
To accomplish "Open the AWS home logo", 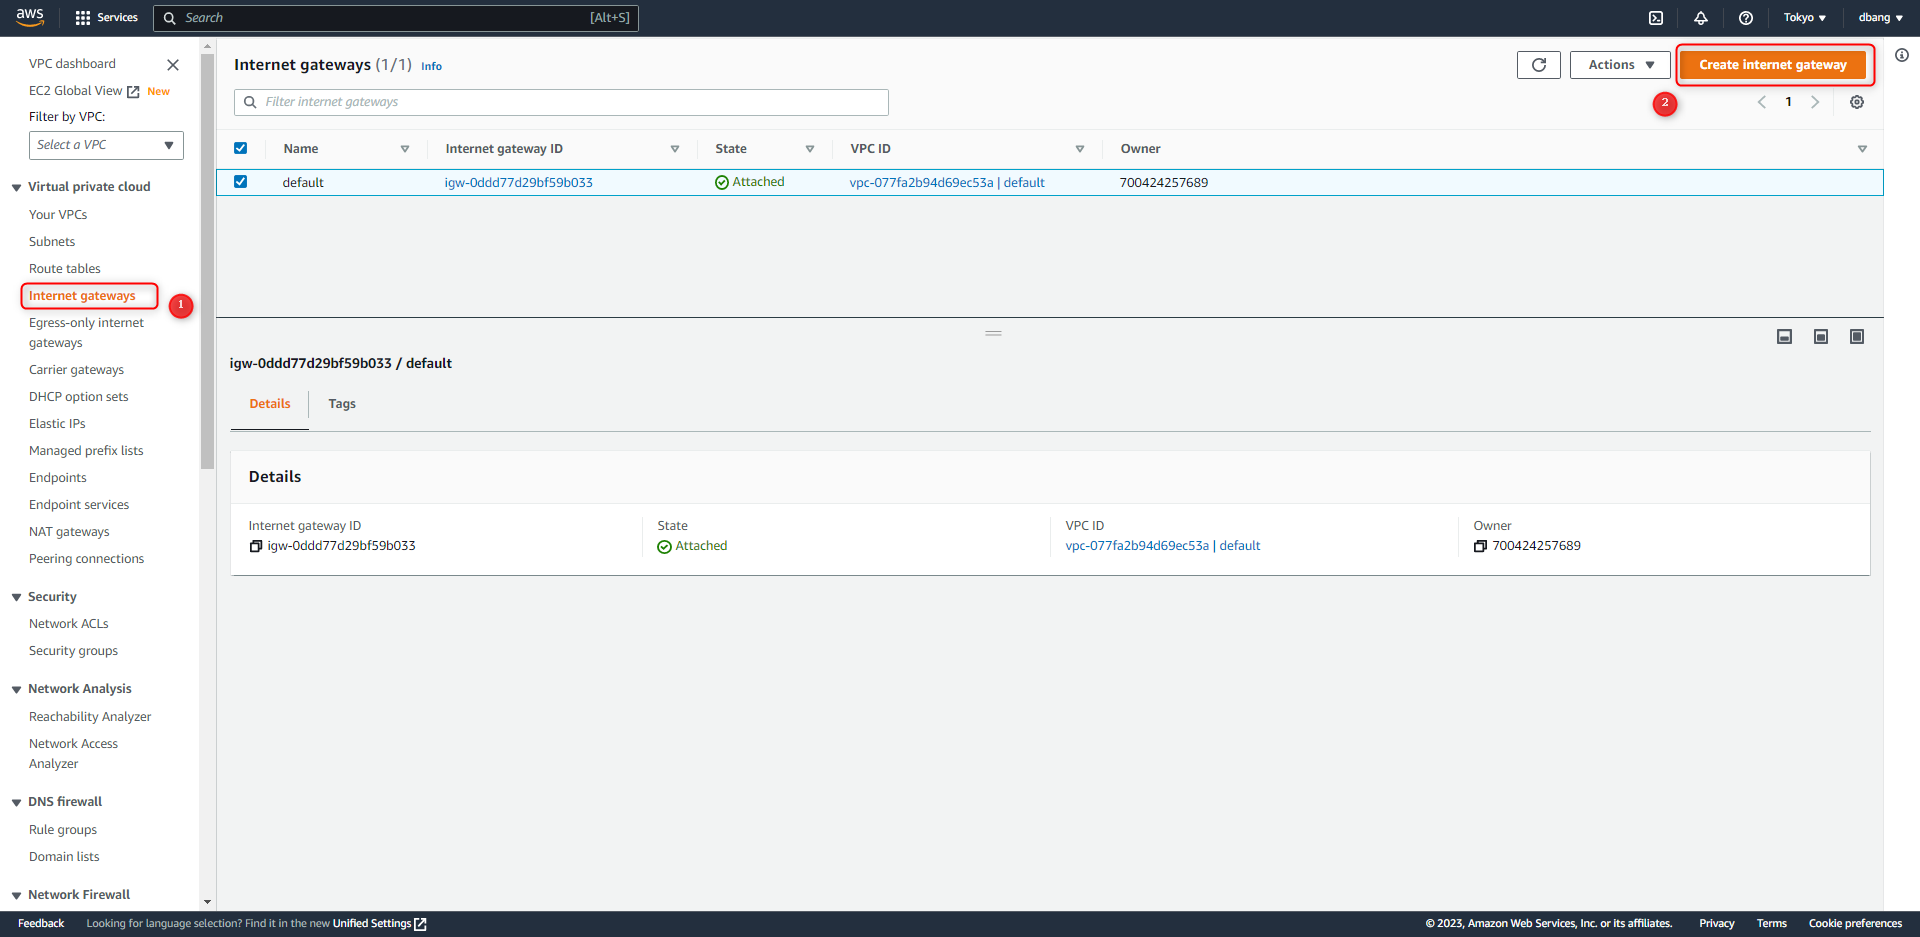I will pyautogui.click(x=30, y=17).
